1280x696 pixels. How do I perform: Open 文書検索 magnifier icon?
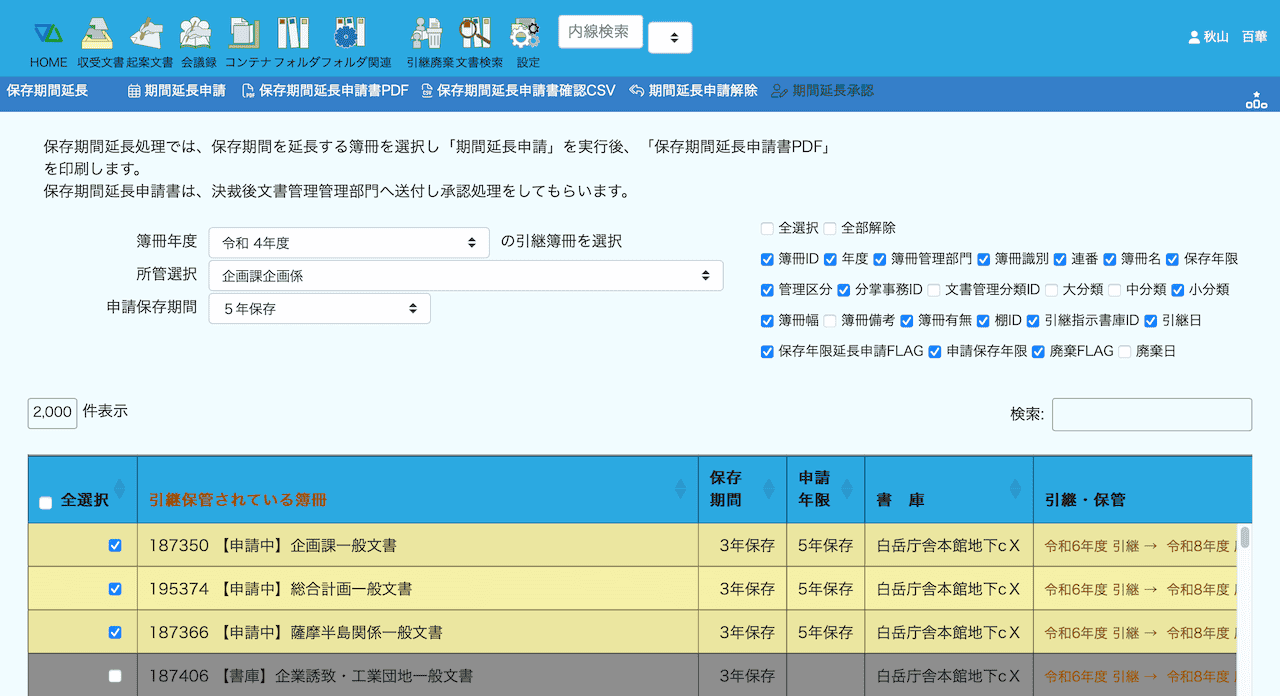tap(475, 34)
